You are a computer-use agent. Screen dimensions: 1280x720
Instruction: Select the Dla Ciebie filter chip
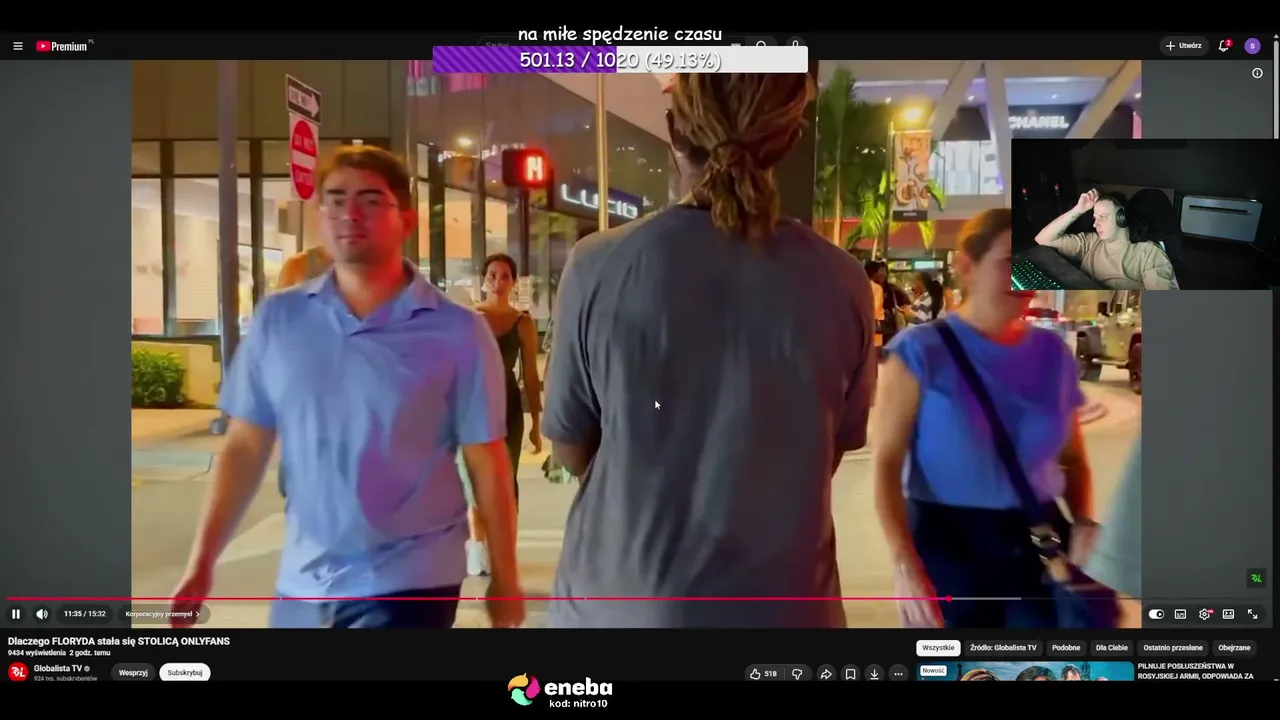[x=1112, y=648]
